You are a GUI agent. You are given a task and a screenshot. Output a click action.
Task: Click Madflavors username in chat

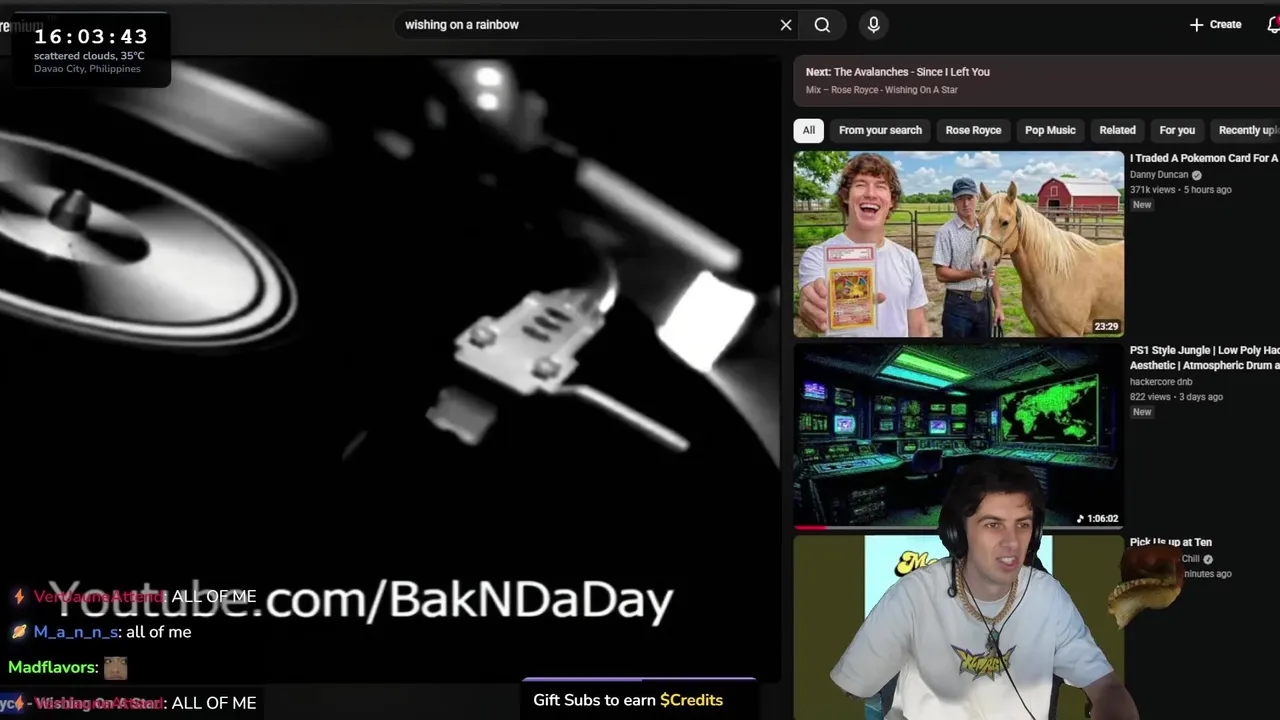[x=52, y=667]
